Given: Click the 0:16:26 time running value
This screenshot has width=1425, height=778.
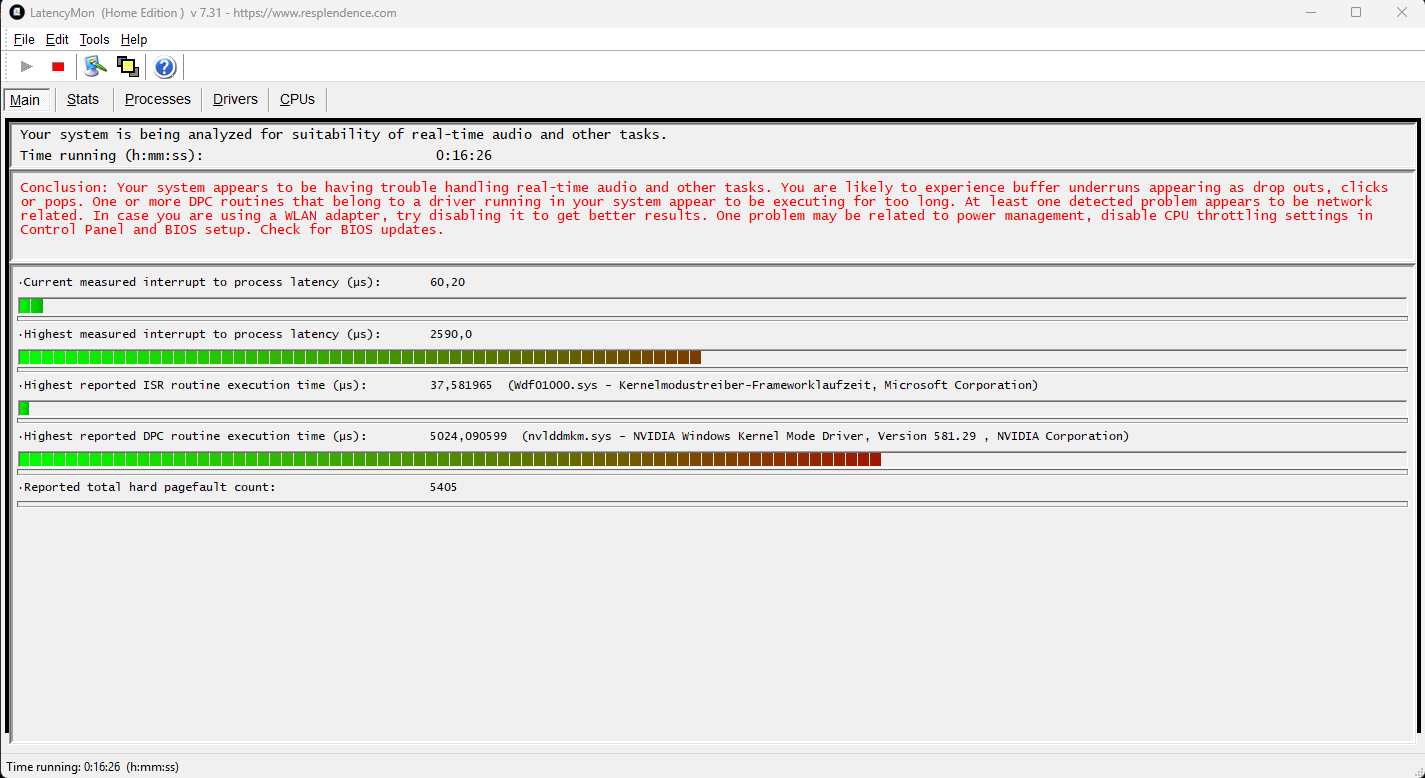Looking at the screenshot, I should pyautogui.click(x=464, y=156).
